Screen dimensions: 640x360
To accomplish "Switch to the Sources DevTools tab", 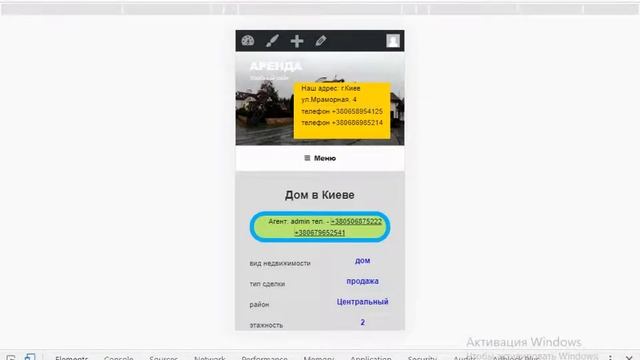I will pyautogui.click(x=163, y=358).
